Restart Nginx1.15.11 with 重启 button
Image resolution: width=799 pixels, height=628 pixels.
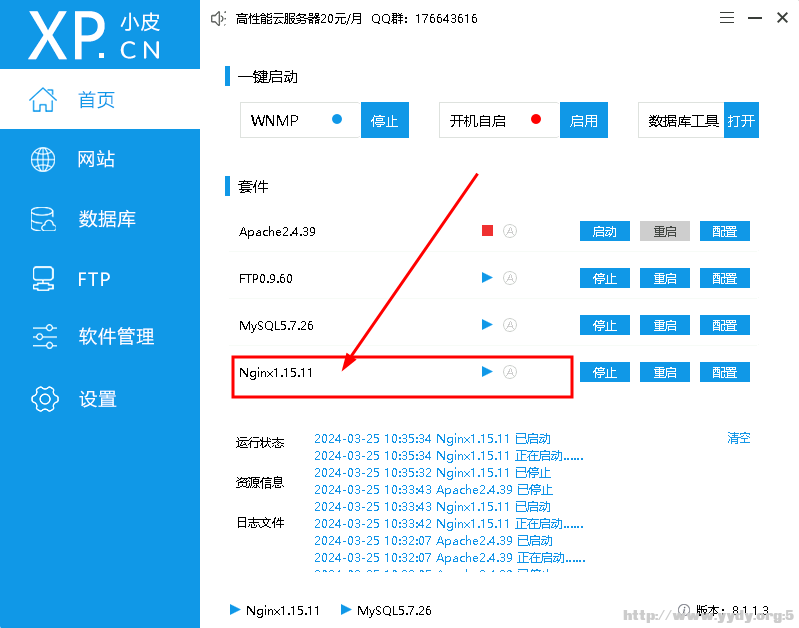point(665,372)
